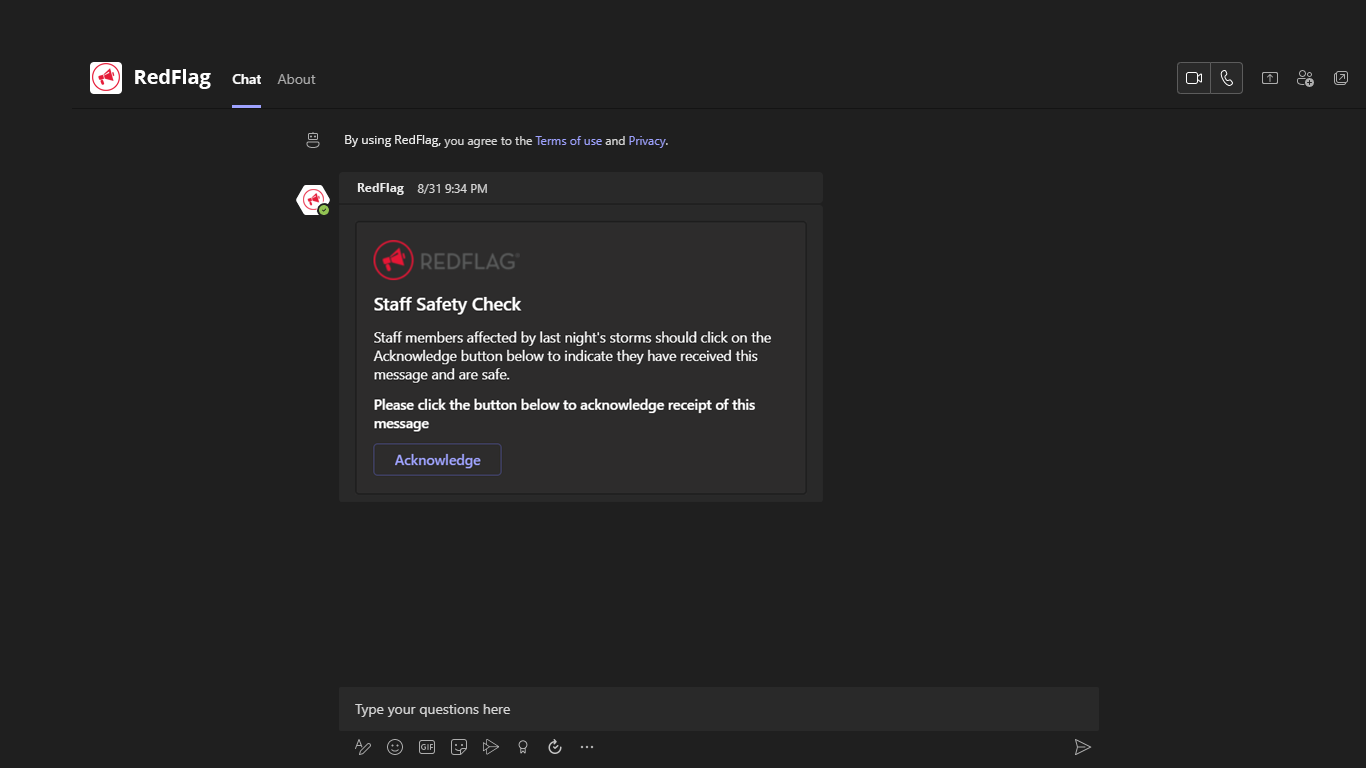1366x768 pixels.
Task: Open the text Format options
Action: tap(363, 747)
